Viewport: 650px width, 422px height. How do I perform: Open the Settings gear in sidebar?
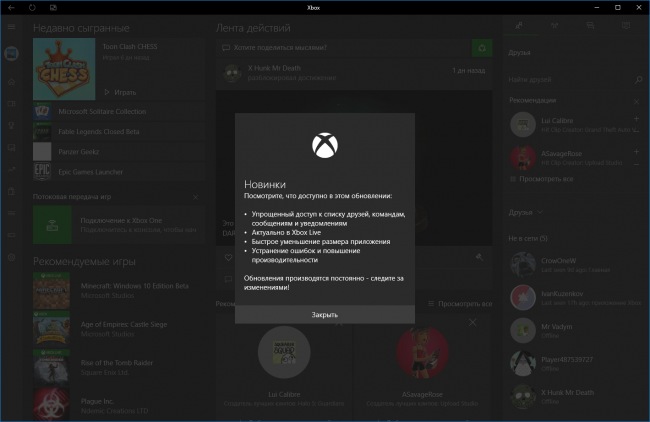(12, 257)
